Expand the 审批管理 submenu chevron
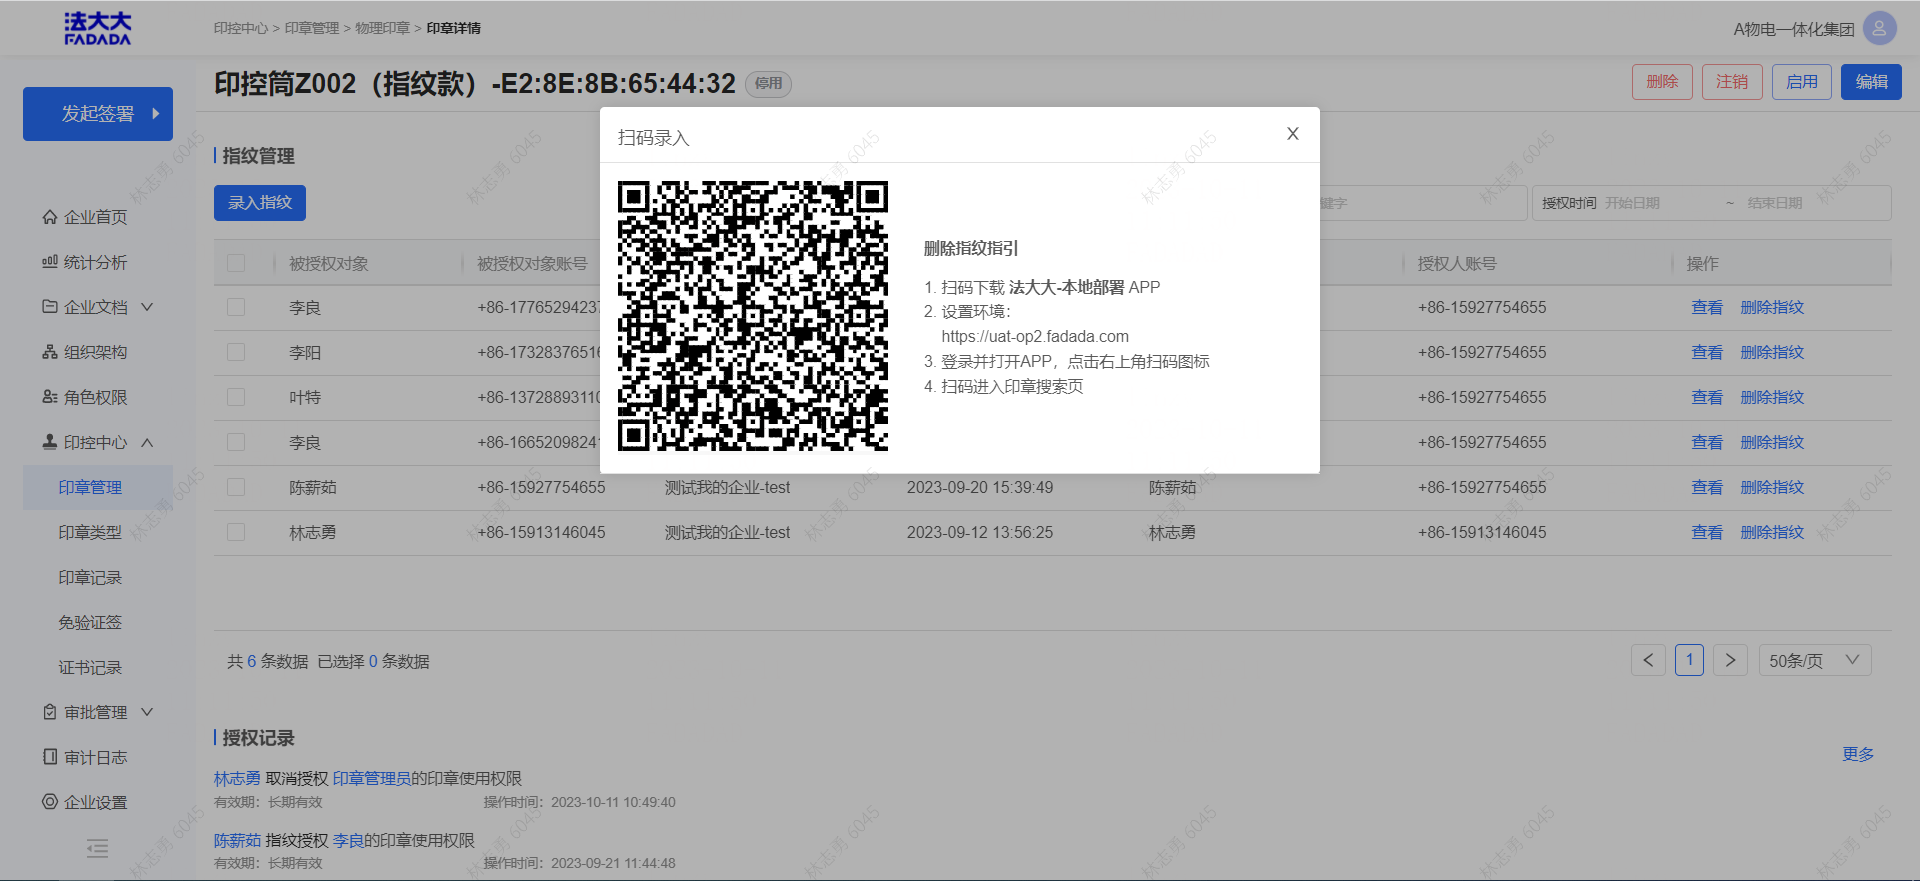The width and height of the screenshot is (1920, 881). click(147, 712)
